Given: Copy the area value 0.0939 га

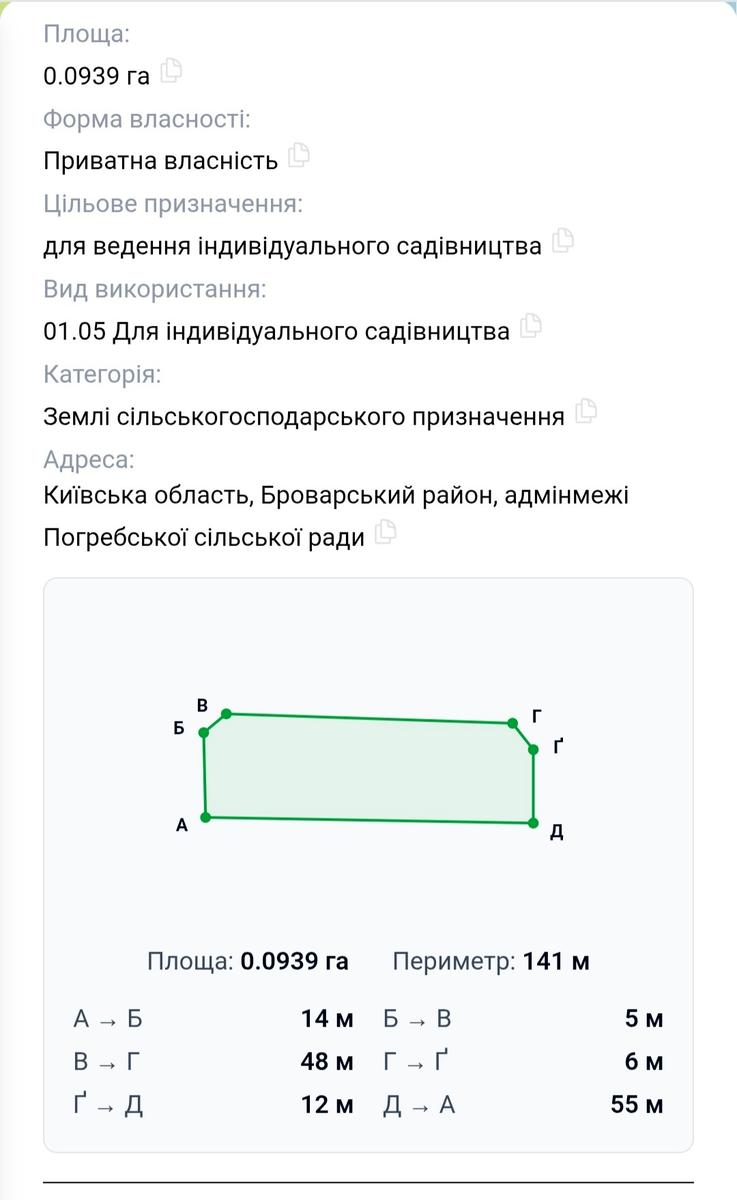Looking at the screenshot, I should pos(171,72).
